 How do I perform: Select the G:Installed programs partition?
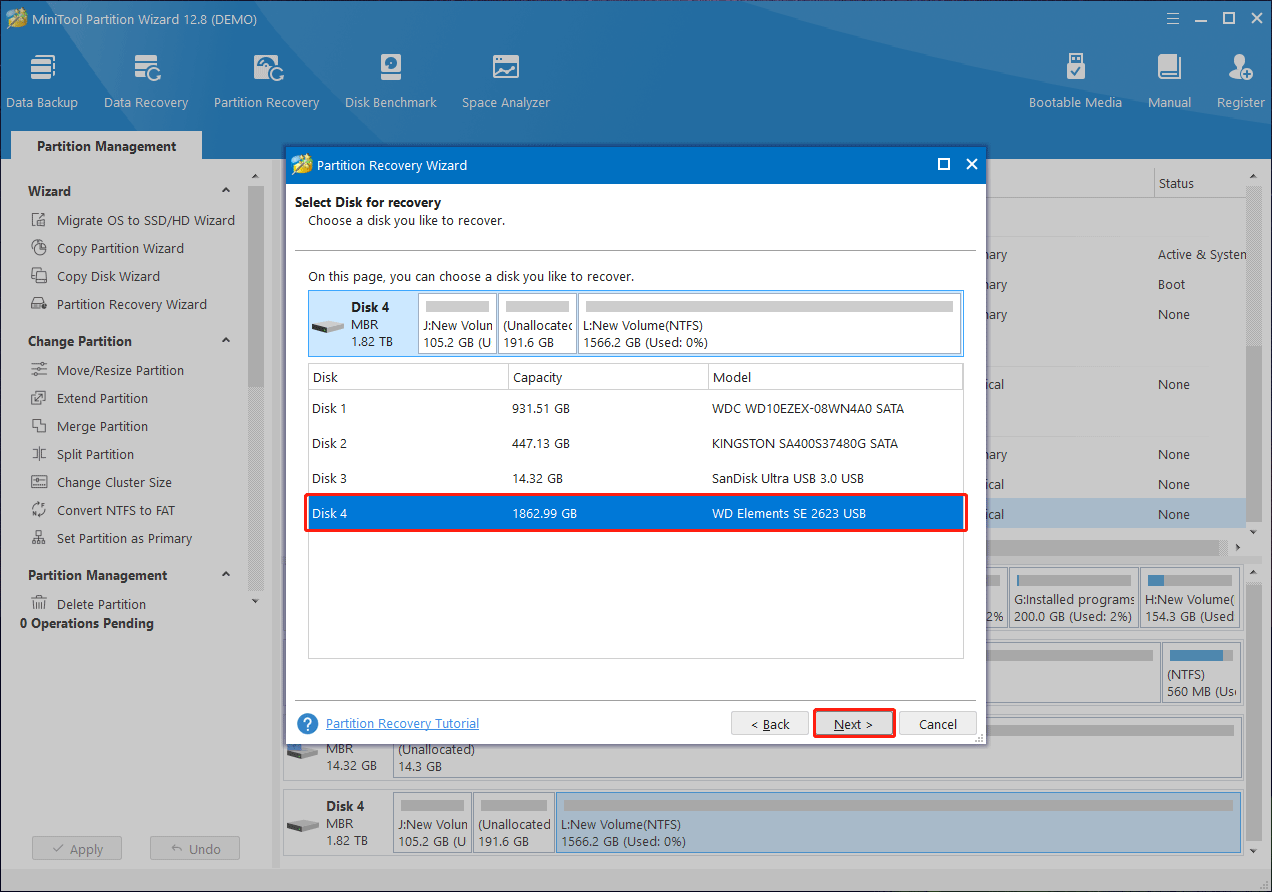coord(1074,598)
